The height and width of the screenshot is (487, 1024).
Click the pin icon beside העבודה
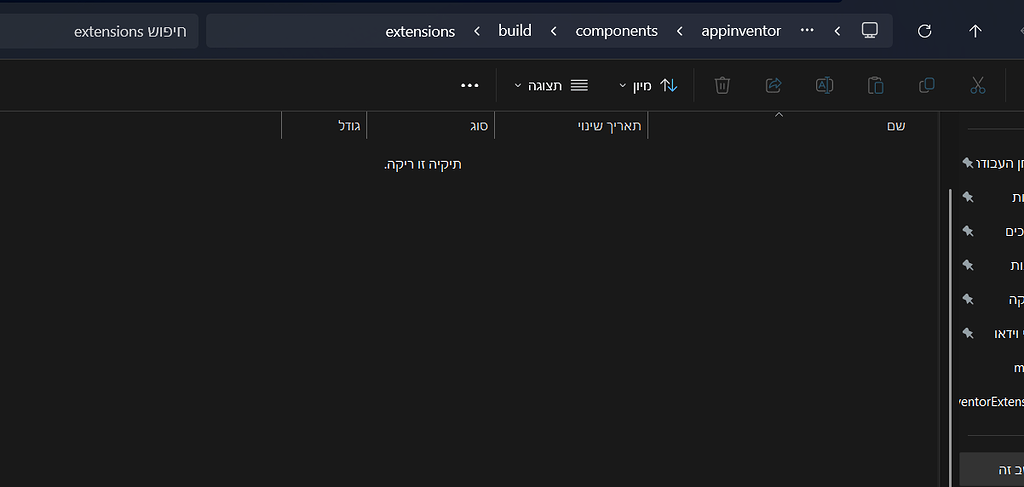pyautogui.click(x=968, y=163)
